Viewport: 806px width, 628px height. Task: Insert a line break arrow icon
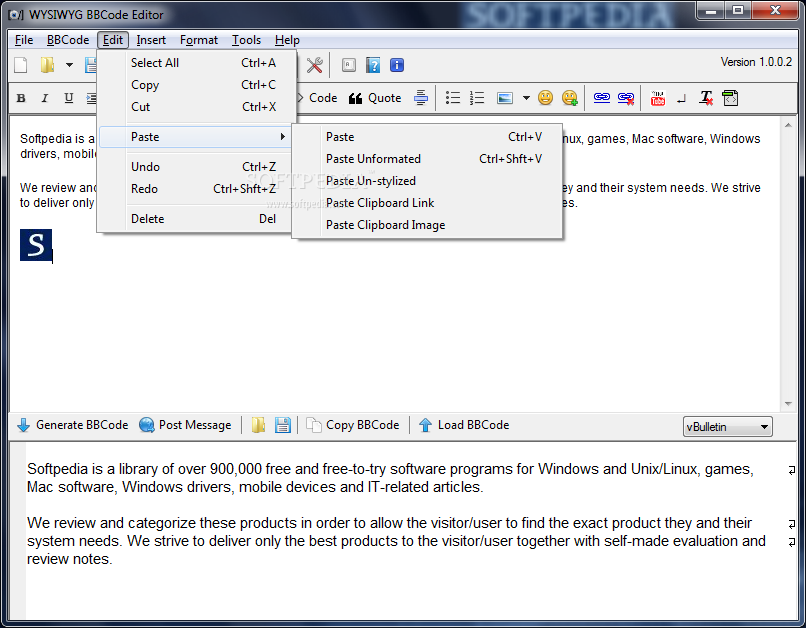[x=682, y=98]
